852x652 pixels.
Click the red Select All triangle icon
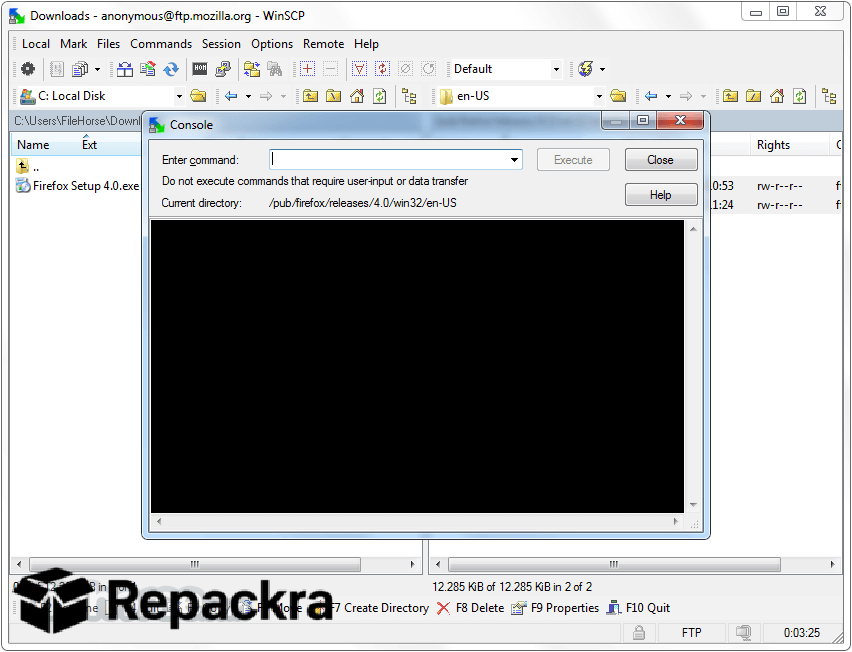tap(359, 69)
